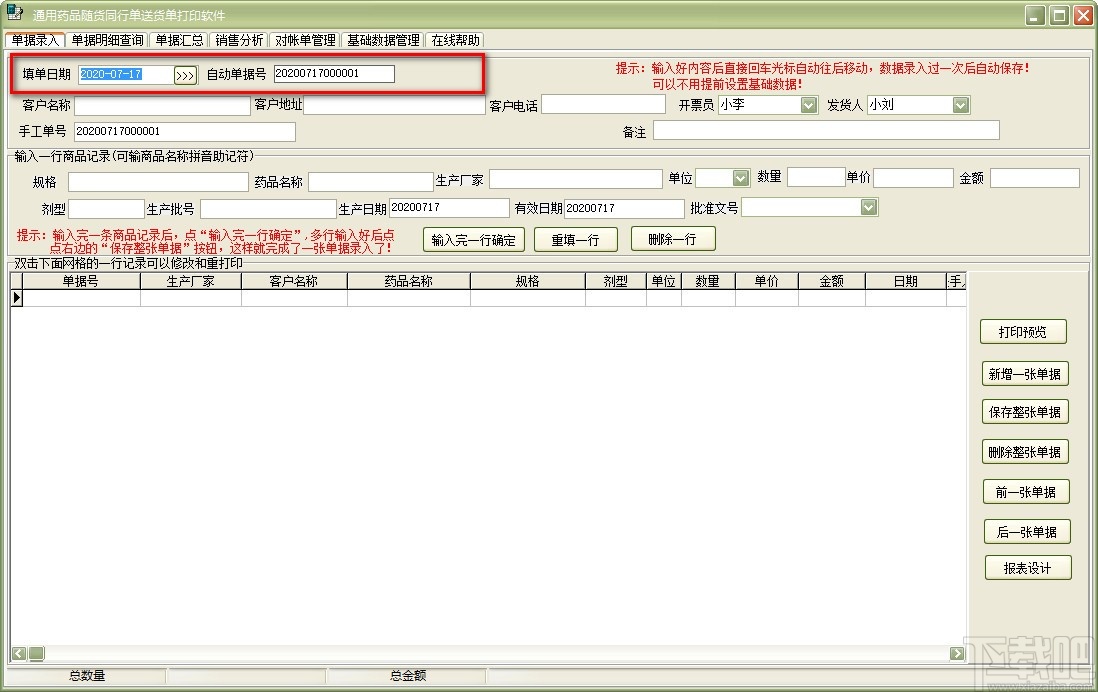1098x692 pixels.
Task: Click 删除一行 to remove the row
Action: (672, 239)
